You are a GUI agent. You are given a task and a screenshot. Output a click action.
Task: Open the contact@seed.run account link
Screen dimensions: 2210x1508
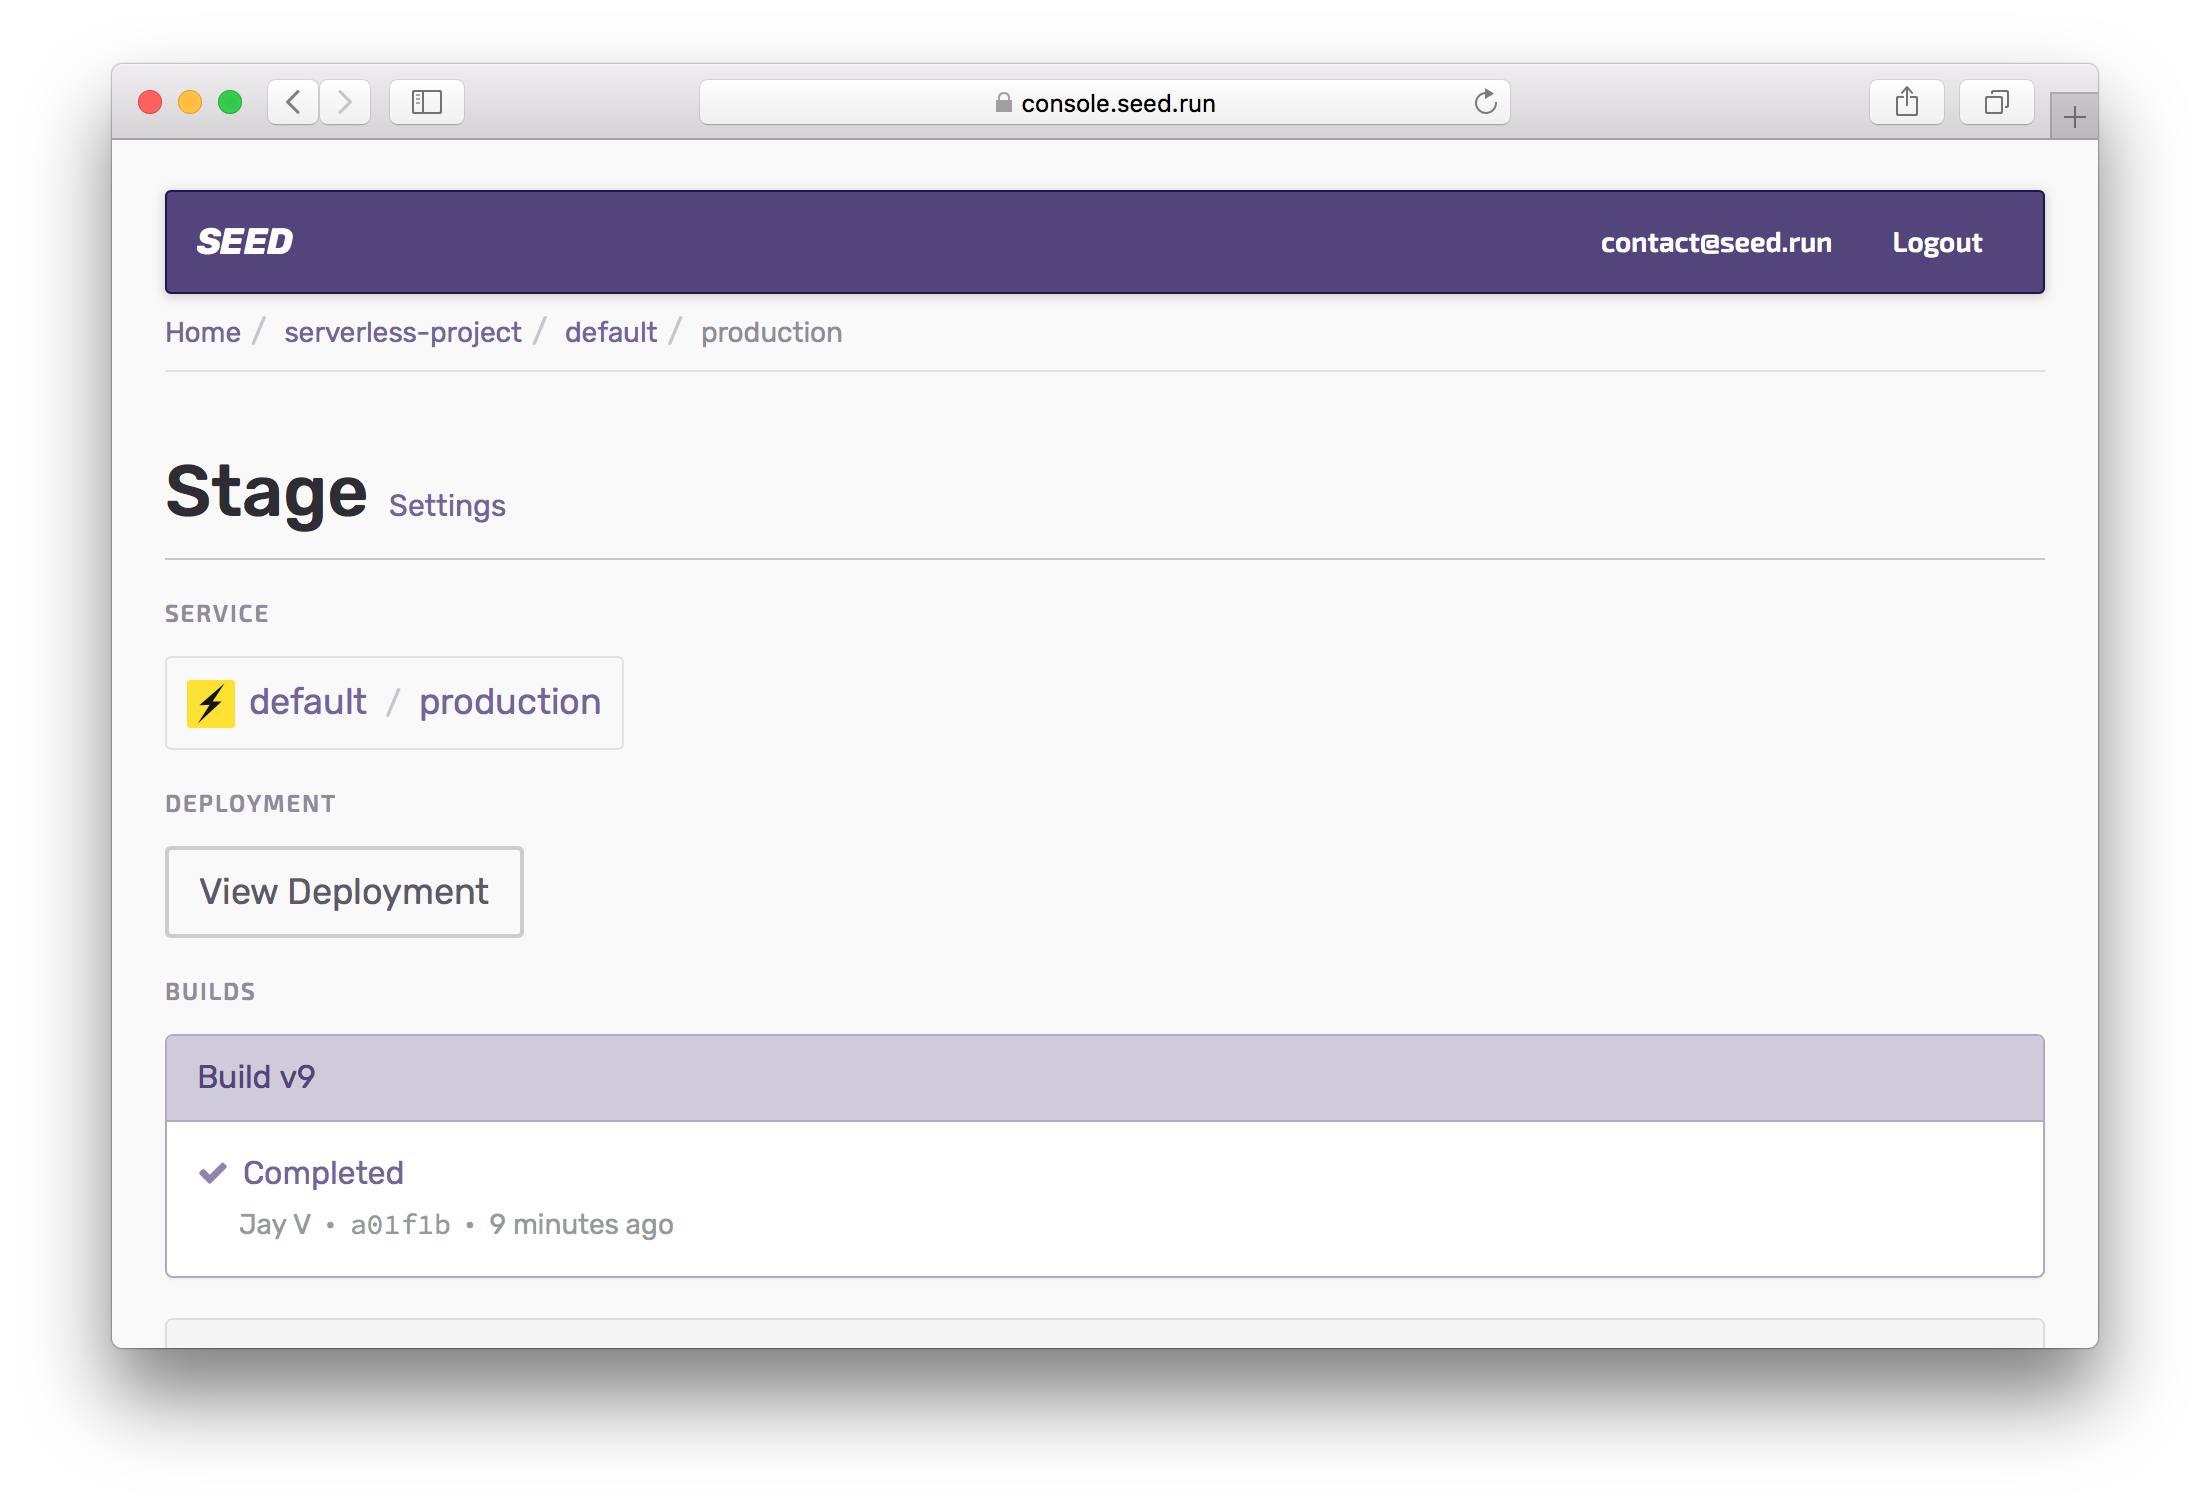[1716, 243]
